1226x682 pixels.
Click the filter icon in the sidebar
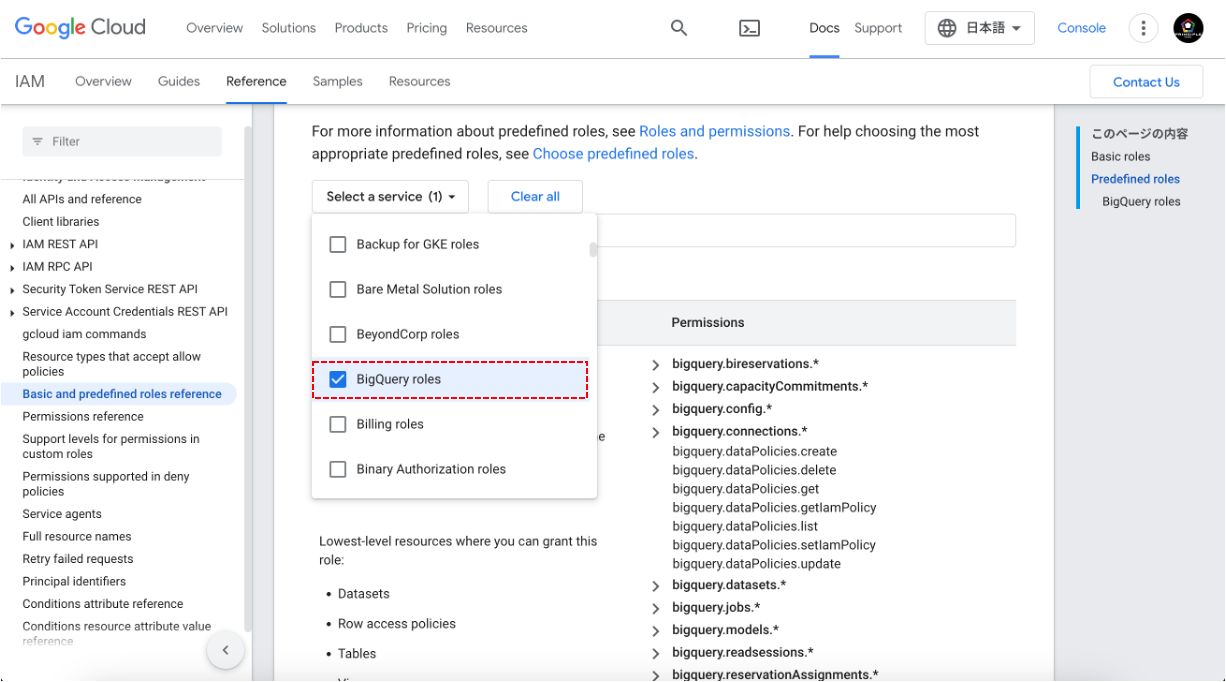[x=38, y=142]
